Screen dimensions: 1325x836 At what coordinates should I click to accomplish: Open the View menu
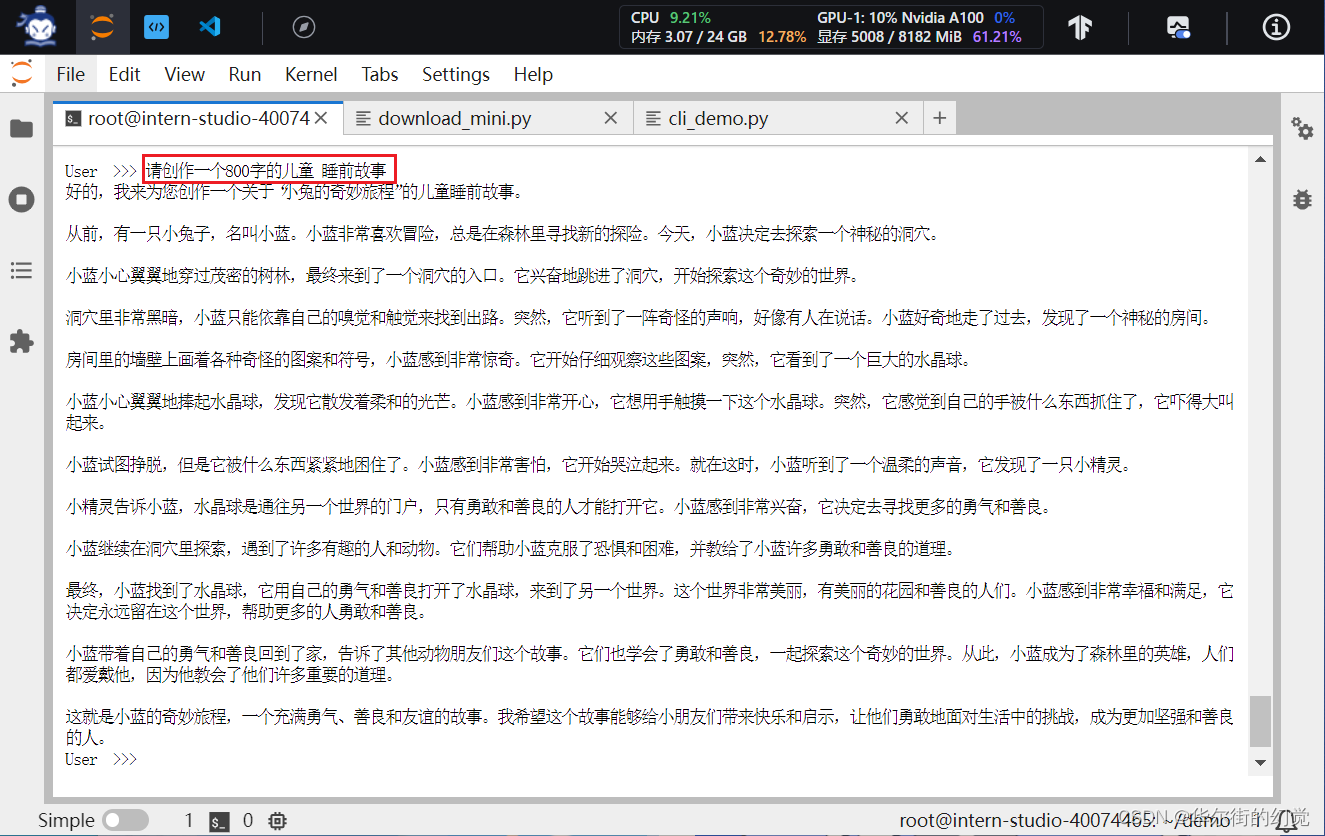pyautogui.click(x=185, y=74)
